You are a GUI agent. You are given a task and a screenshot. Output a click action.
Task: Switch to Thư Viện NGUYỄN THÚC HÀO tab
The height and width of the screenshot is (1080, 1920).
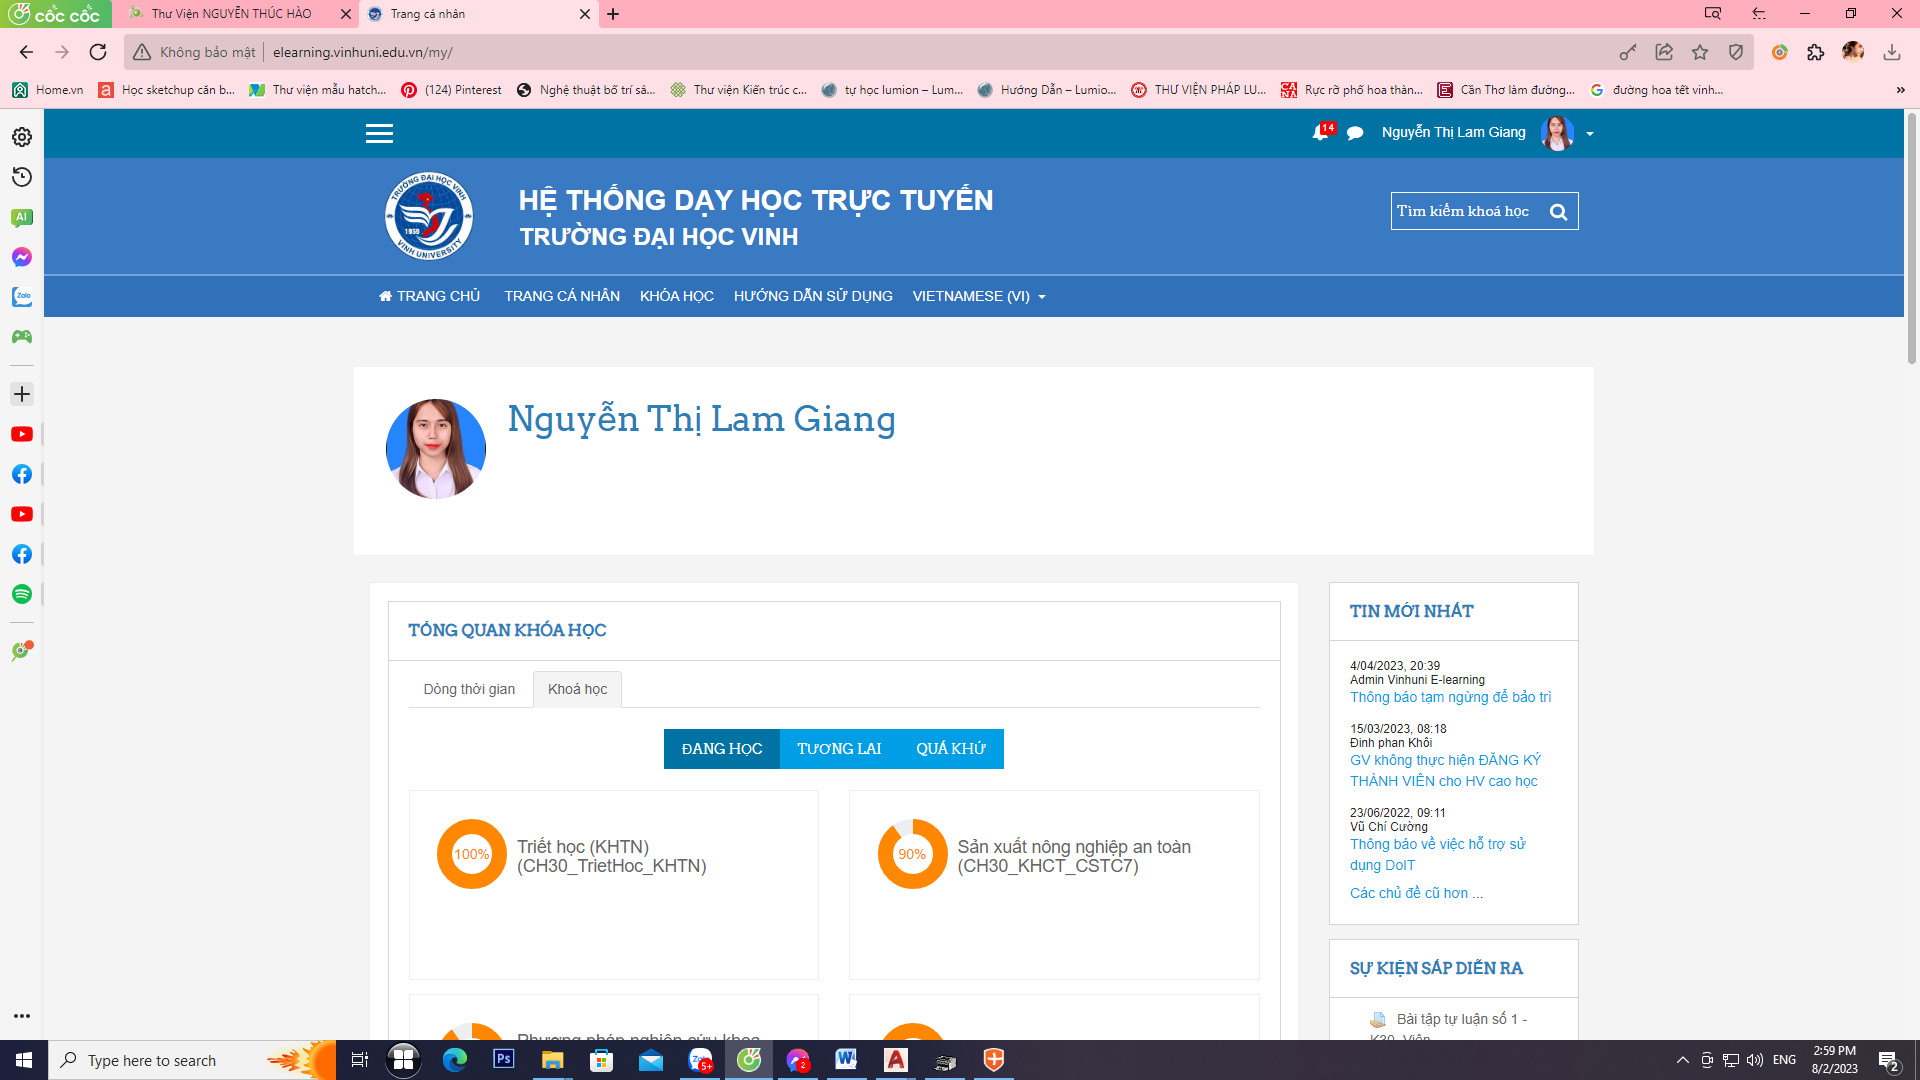pos(232,14)
